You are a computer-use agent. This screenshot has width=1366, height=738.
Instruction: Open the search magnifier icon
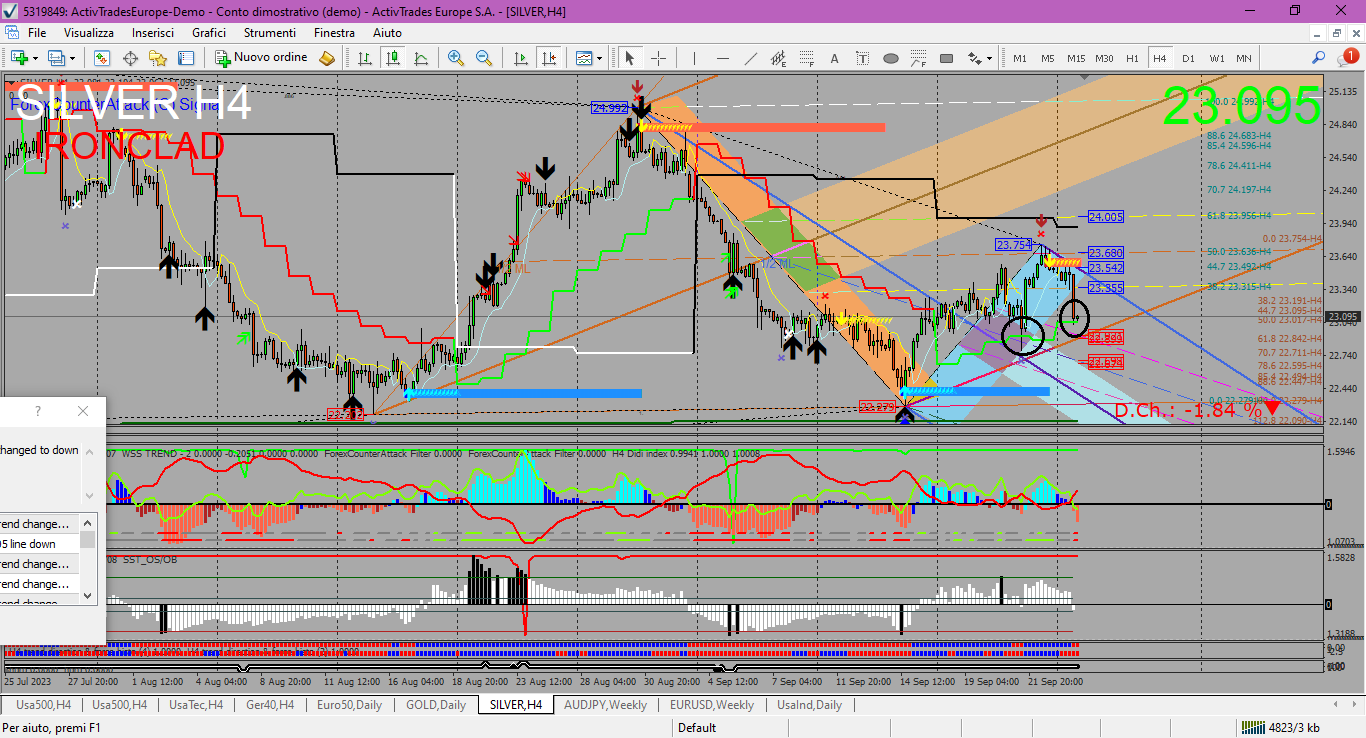tap(1319, 58)
